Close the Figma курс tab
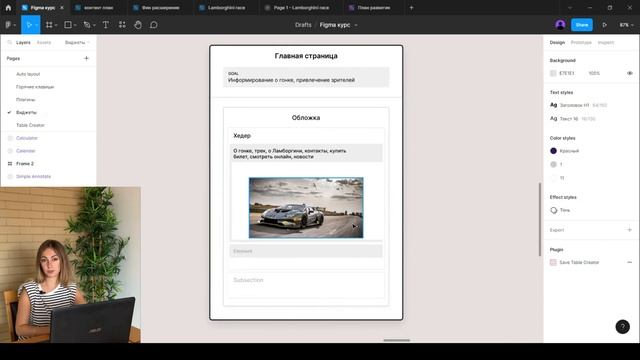This screenshot has height=360, width=640. pos(62,8)
